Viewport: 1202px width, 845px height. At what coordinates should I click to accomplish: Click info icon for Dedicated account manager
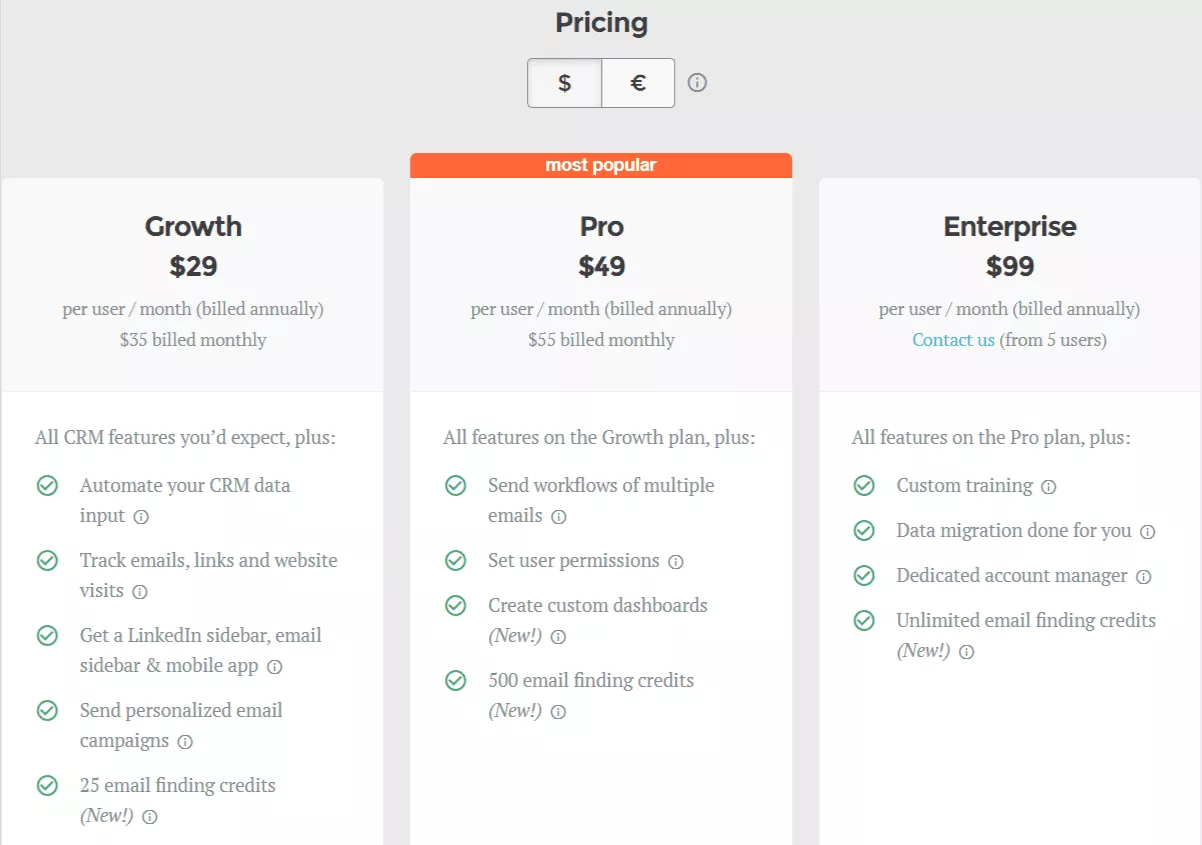1144,577
